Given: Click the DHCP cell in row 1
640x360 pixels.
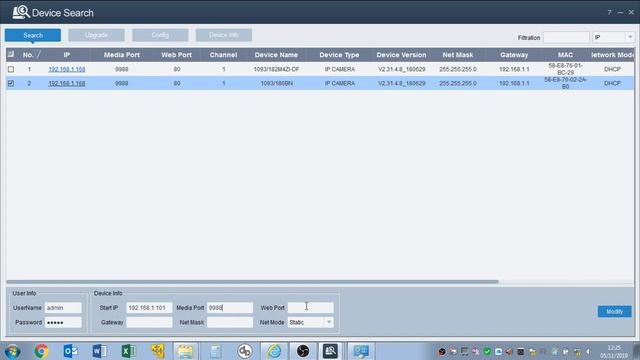Looking at the screenshot, I should [x=612, y=69].
